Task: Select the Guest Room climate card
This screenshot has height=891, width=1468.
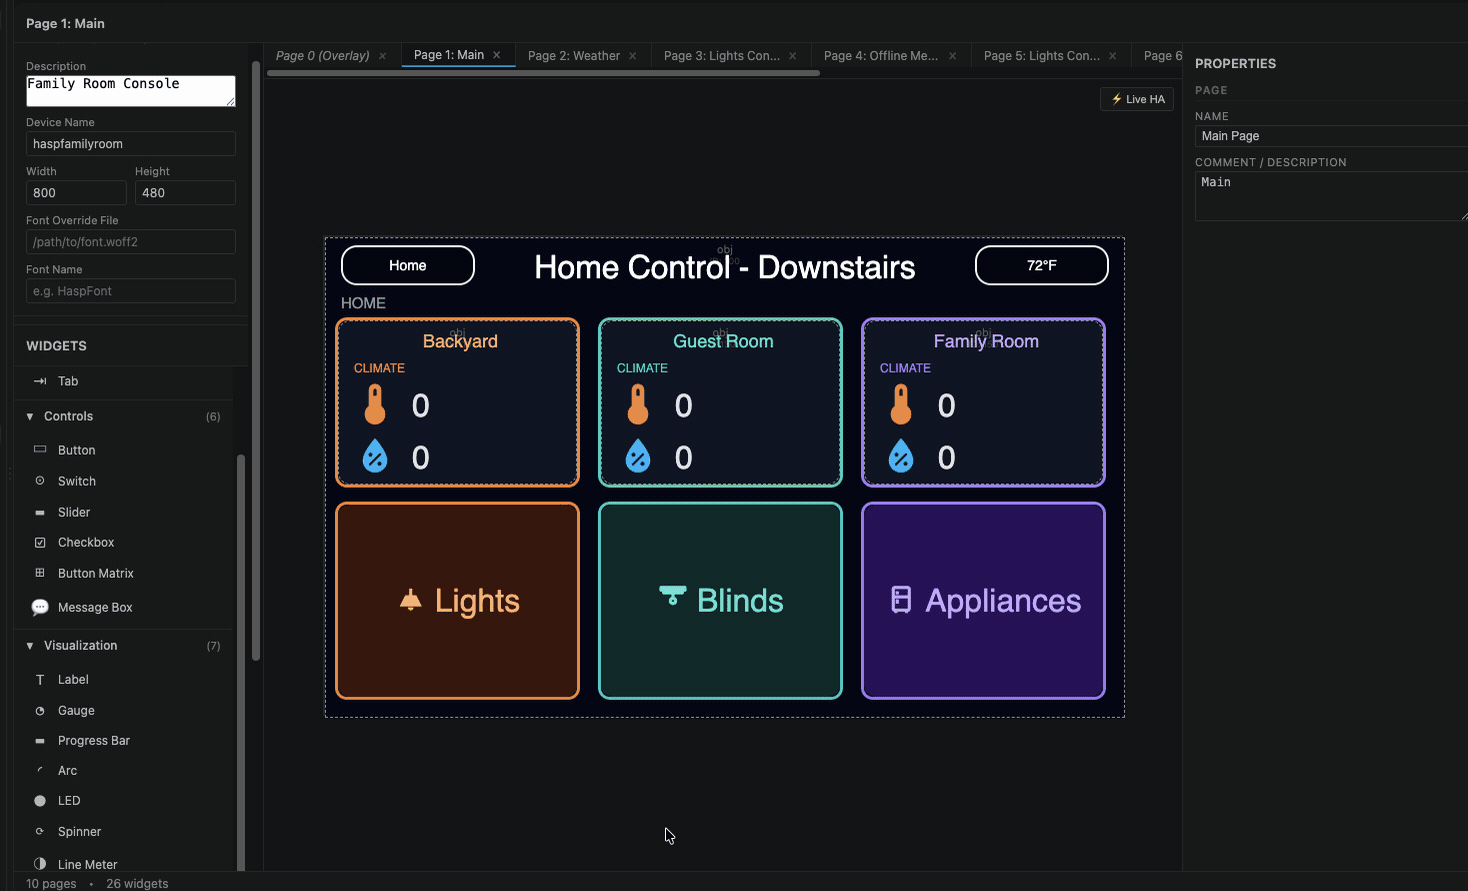Action: click(720, 402)
